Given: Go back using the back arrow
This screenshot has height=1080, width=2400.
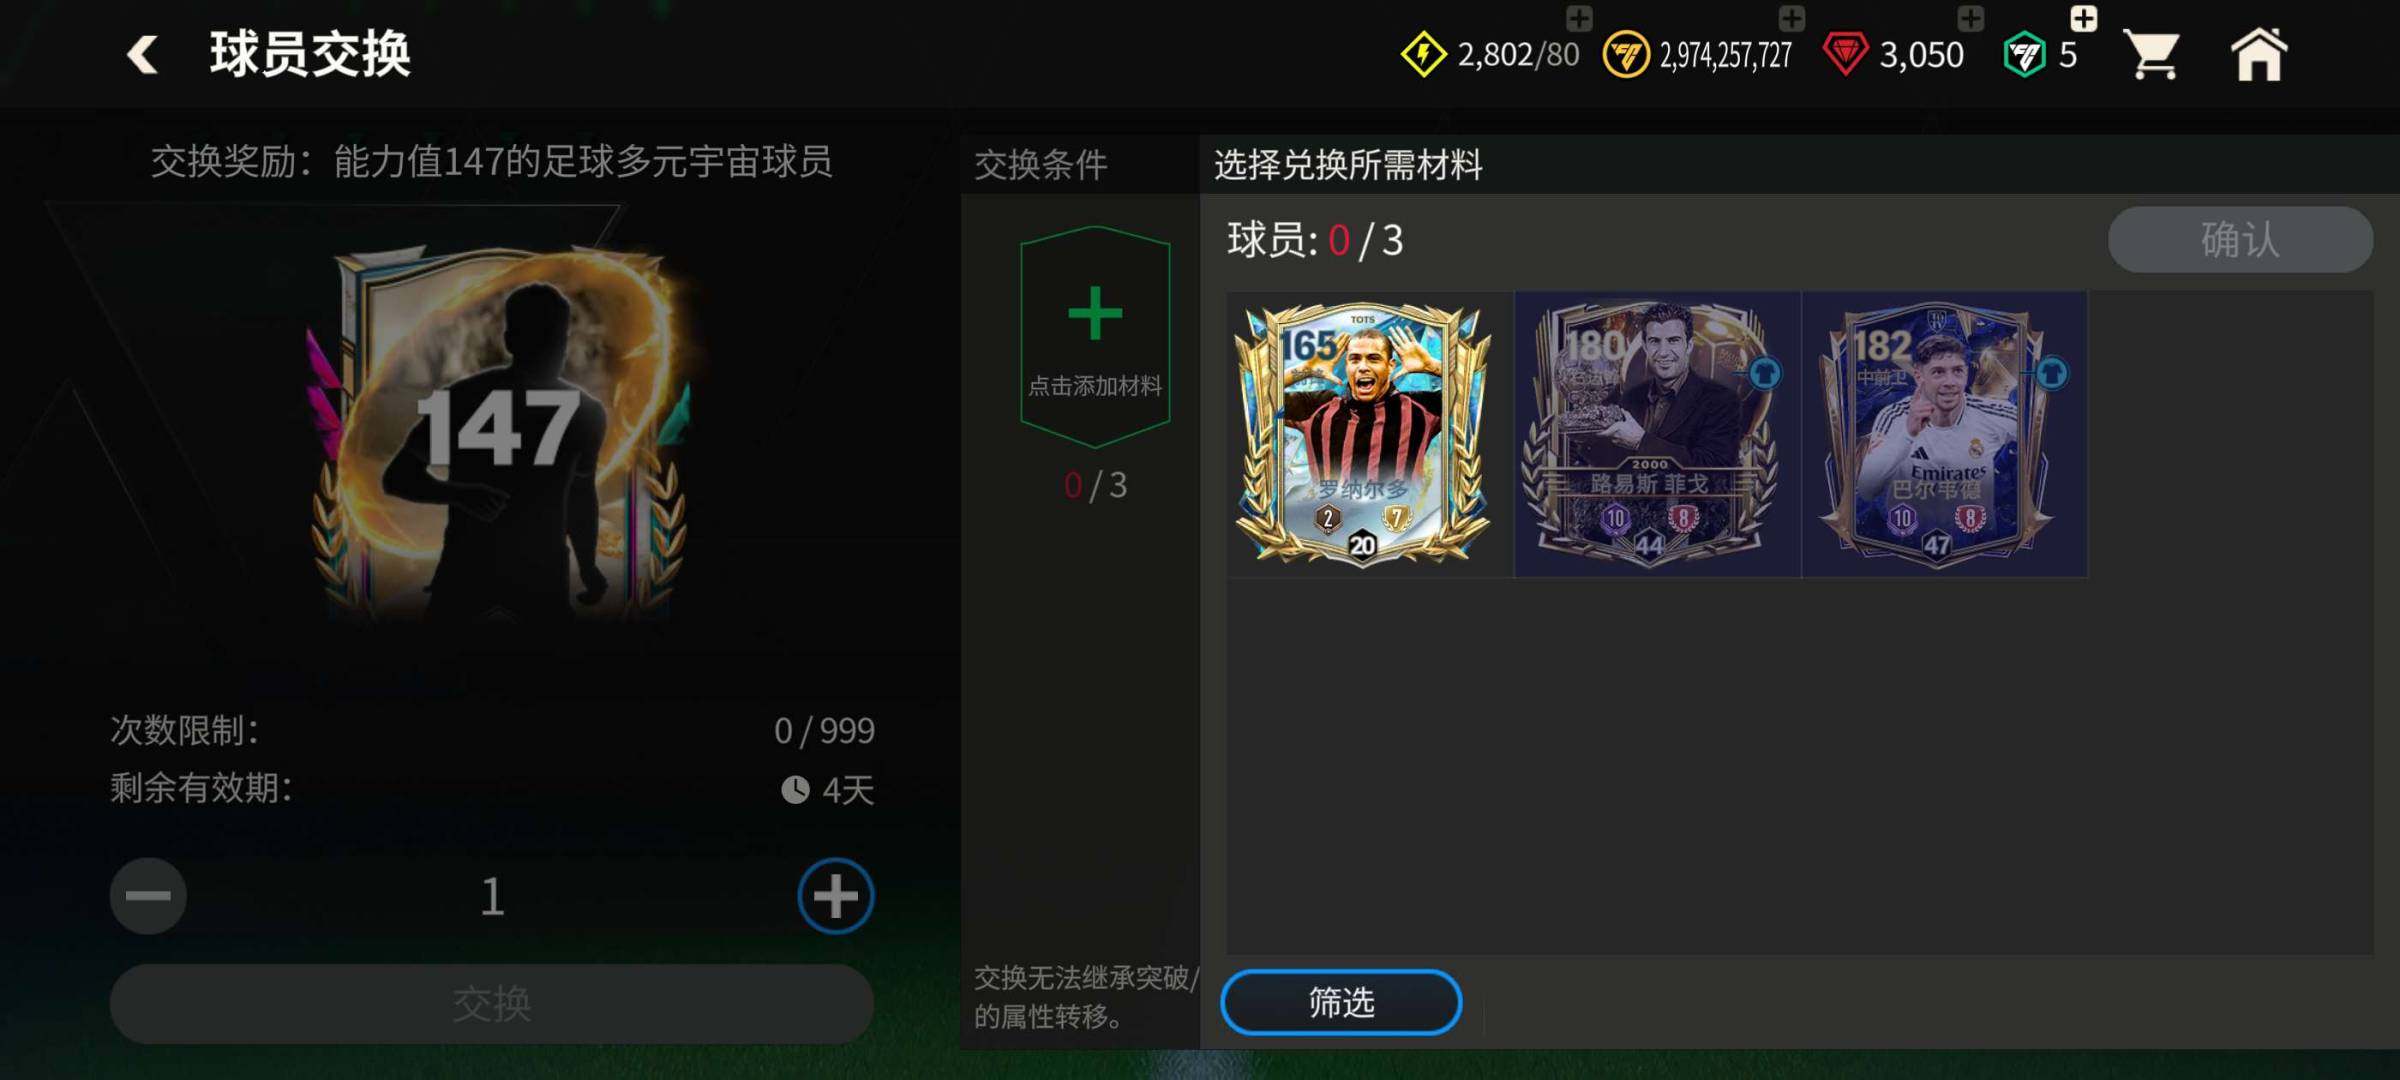Looking at the screenshot, I should click(x=143, y=54).
